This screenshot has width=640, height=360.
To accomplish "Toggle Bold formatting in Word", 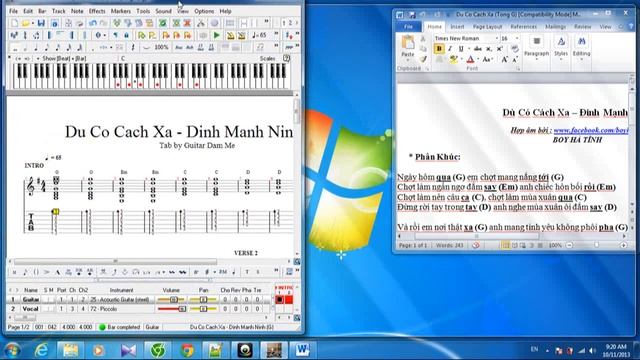I will pyautogui.click(x=439, y=49).
